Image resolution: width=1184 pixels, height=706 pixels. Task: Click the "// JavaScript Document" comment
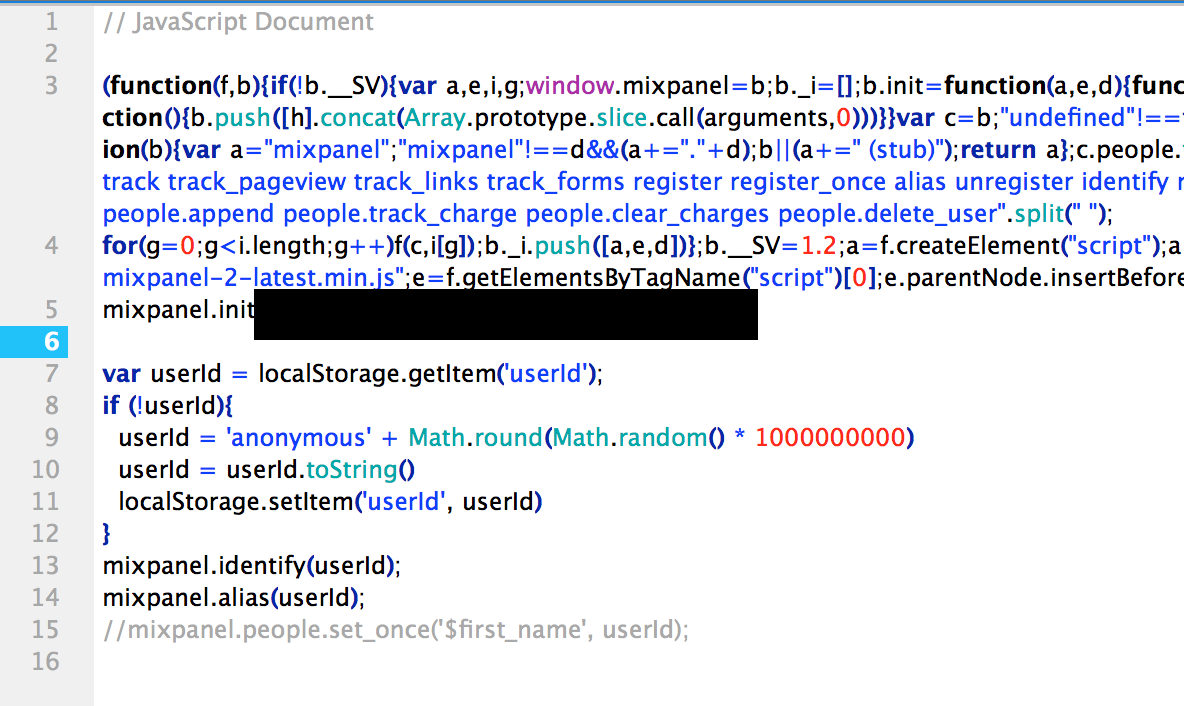(238, 22)
